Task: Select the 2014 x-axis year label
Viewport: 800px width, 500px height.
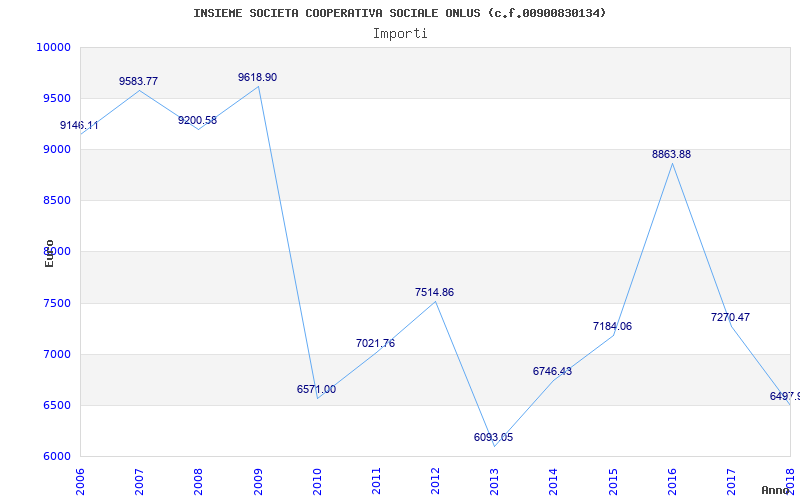Action: (x=554, y=481)
